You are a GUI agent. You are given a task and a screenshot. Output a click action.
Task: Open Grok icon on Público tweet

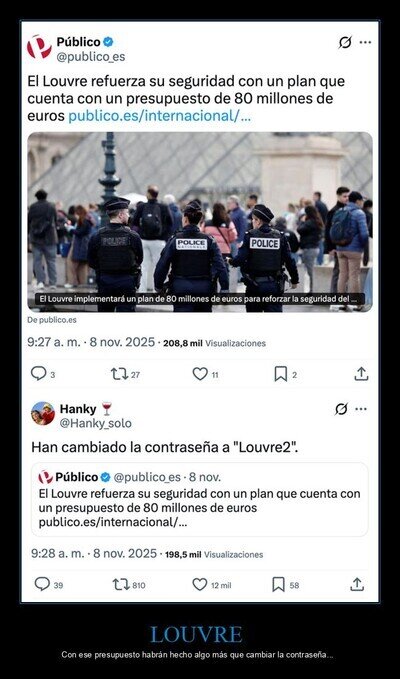(x=345, y=42)
